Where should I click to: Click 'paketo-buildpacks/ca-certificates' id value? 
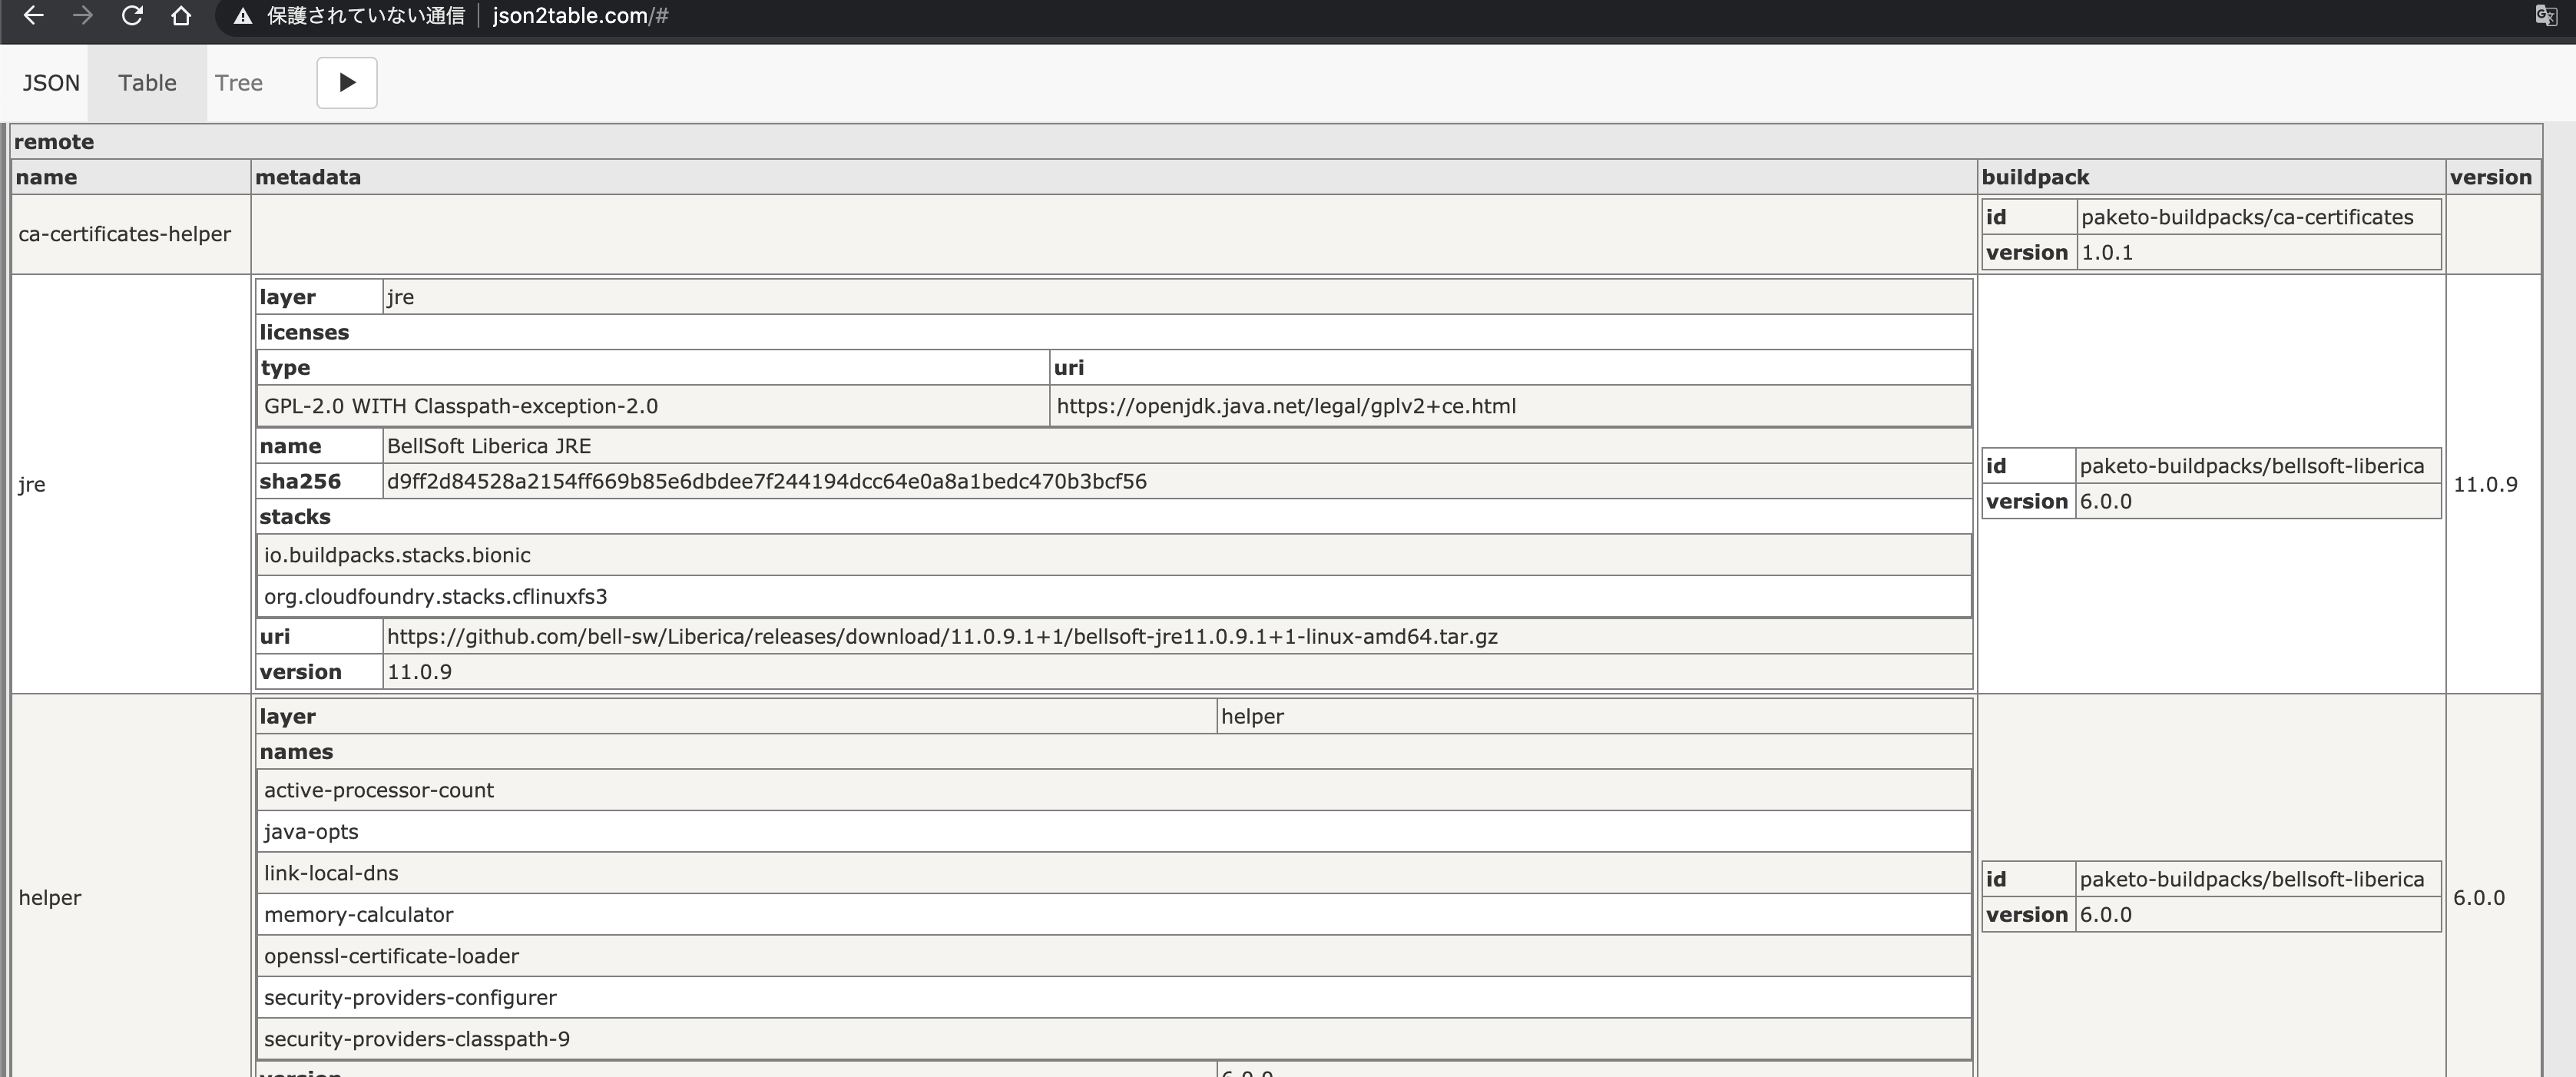point(2258,217)
